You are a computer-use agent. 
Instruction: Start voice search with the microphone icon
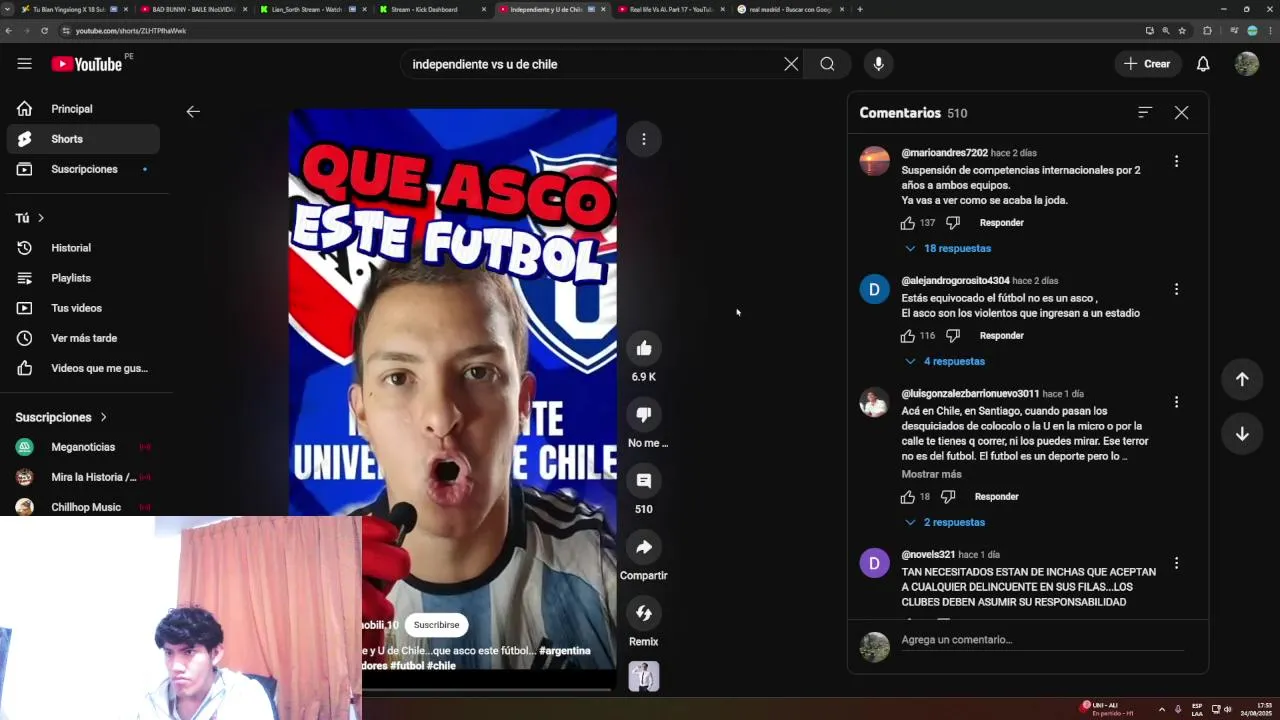(x=878, y=64)
